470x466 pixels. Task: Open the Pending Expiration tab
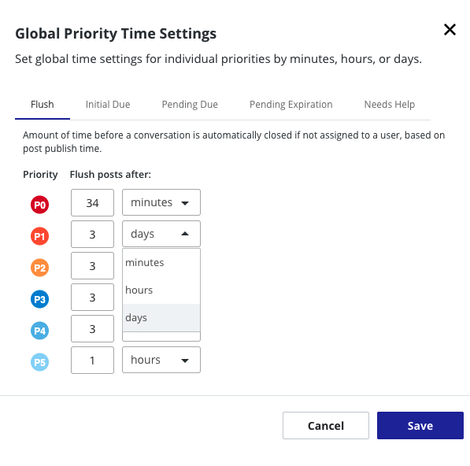291,104
